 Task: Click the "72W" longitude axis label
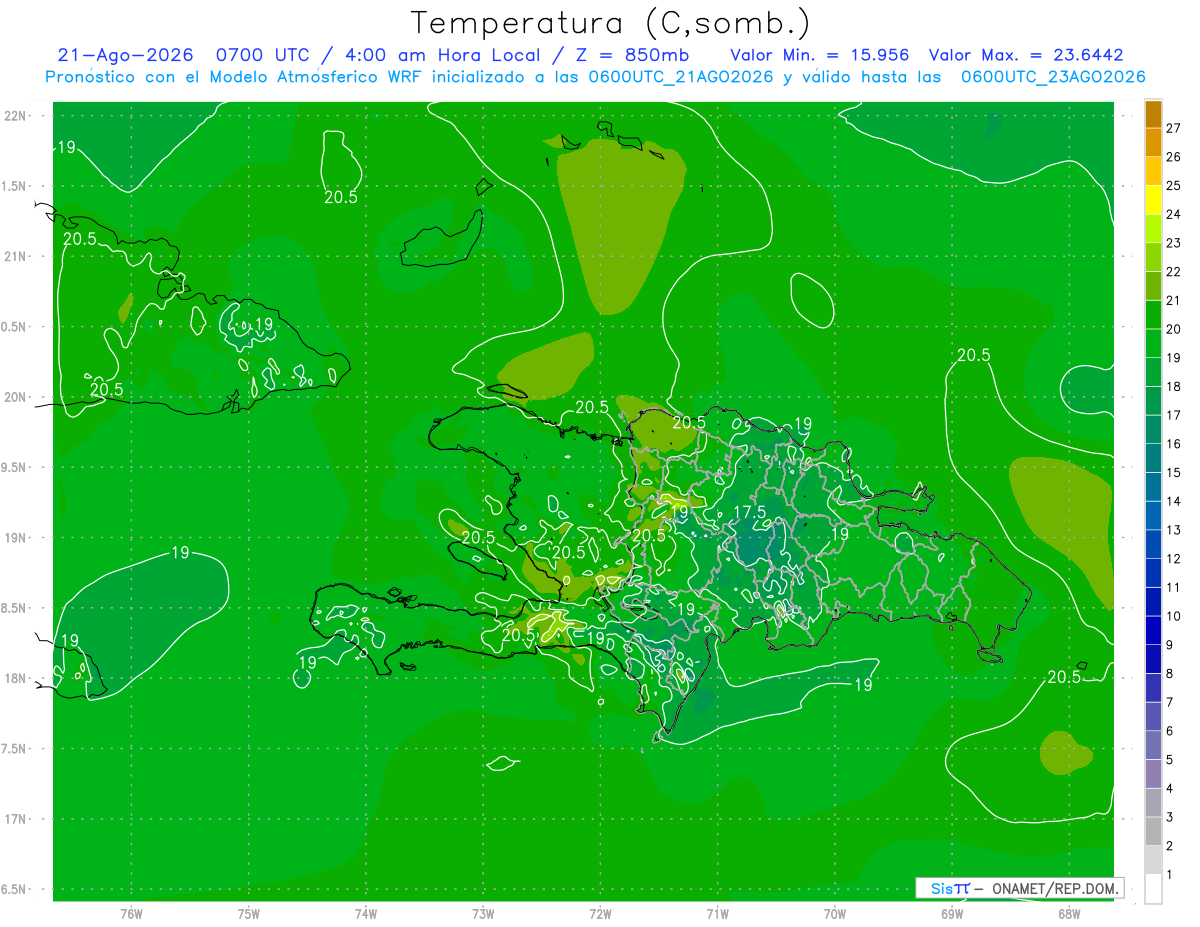tap(600, 913)
